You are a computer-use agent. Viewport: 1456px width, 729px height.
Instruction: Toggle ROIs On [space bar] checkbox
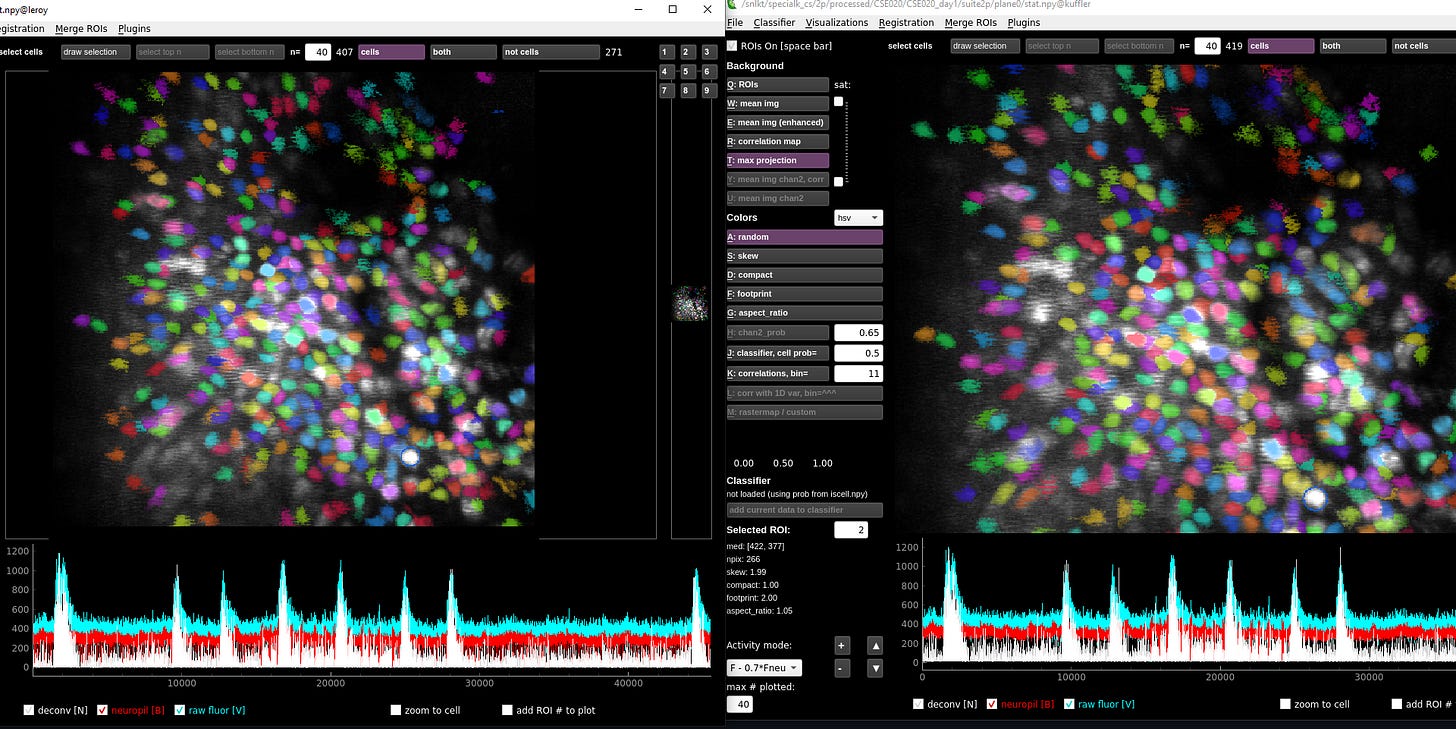click(x=732, y=46)
